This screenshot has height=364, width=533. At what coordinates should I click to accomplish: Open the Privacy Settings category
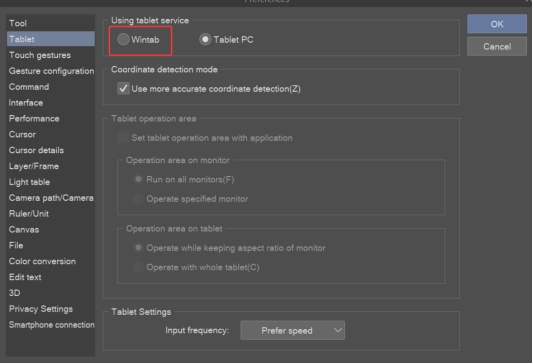(x=51, y=309)
